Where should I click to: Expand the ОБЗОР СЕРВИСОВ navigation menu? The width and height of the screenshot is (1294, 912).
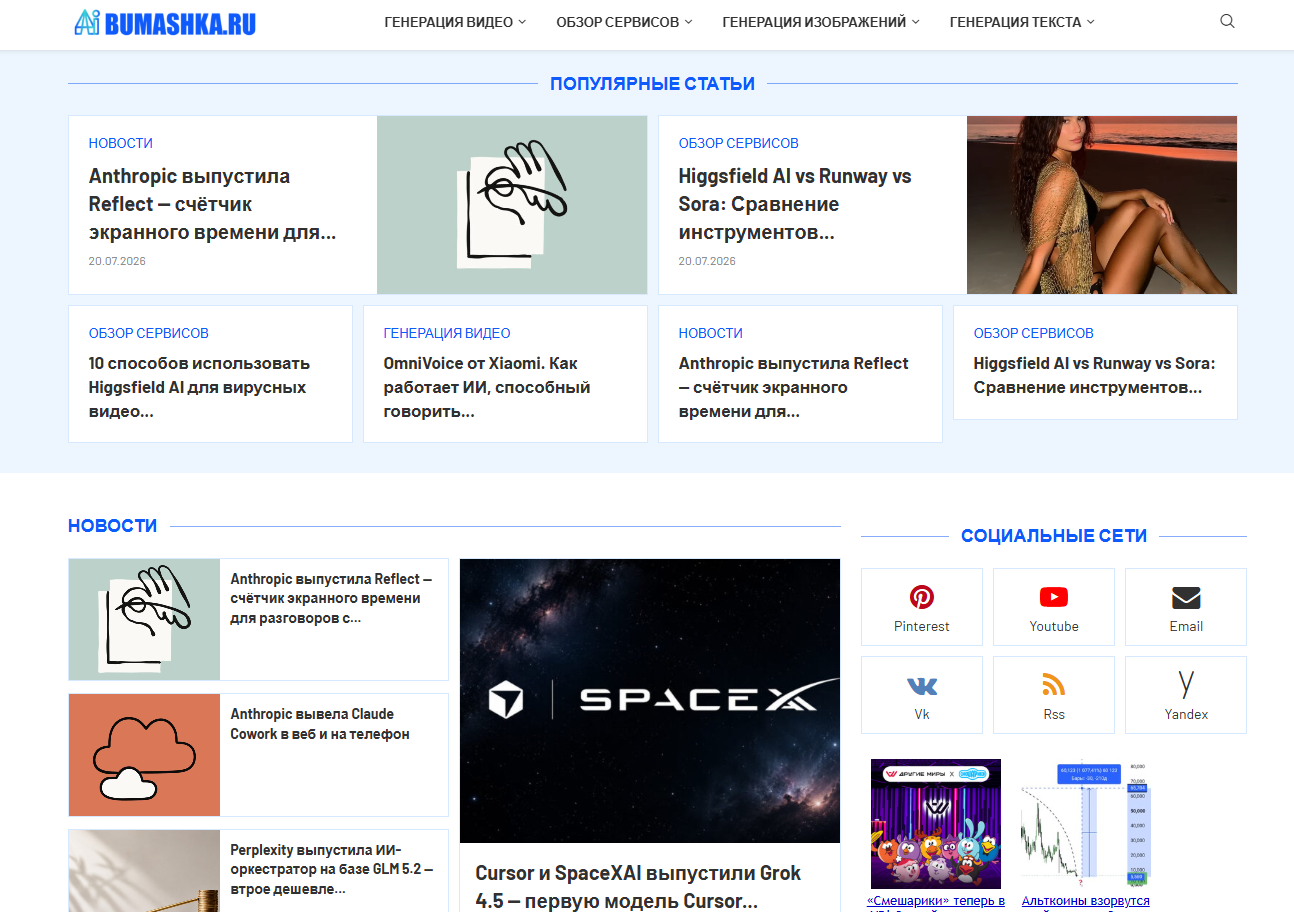point(624,22)
